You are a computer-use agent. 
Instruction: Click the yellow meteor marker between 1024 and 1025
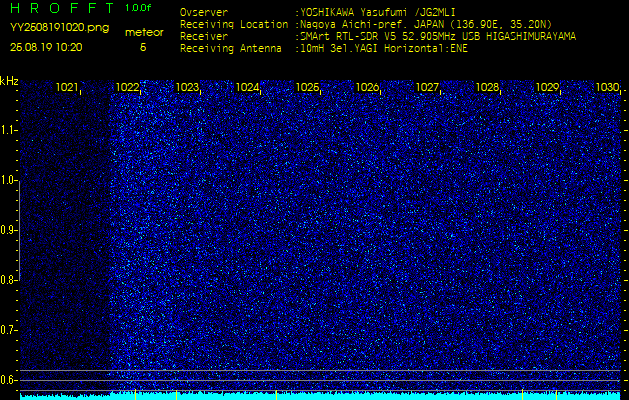pyautogui.click(x=276, y=394)
